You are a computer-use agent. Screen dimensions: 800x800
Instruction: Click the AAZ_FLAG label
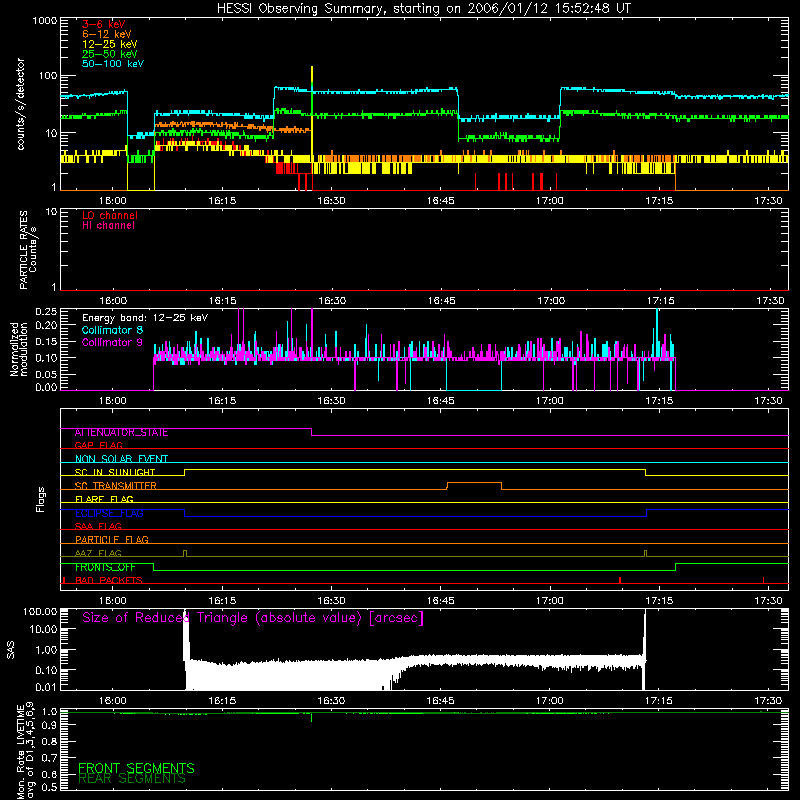[98, 553]
